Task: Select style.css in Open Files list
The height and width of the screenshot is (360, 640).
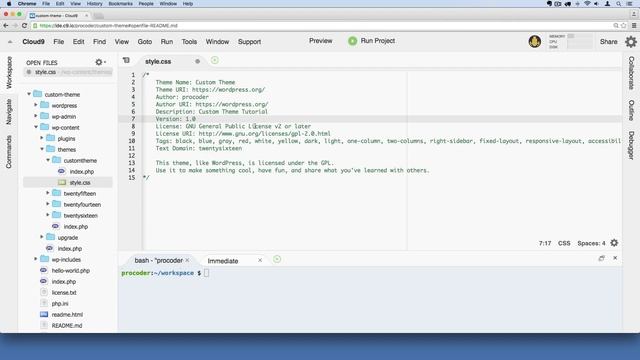Action: coord(68,72)
